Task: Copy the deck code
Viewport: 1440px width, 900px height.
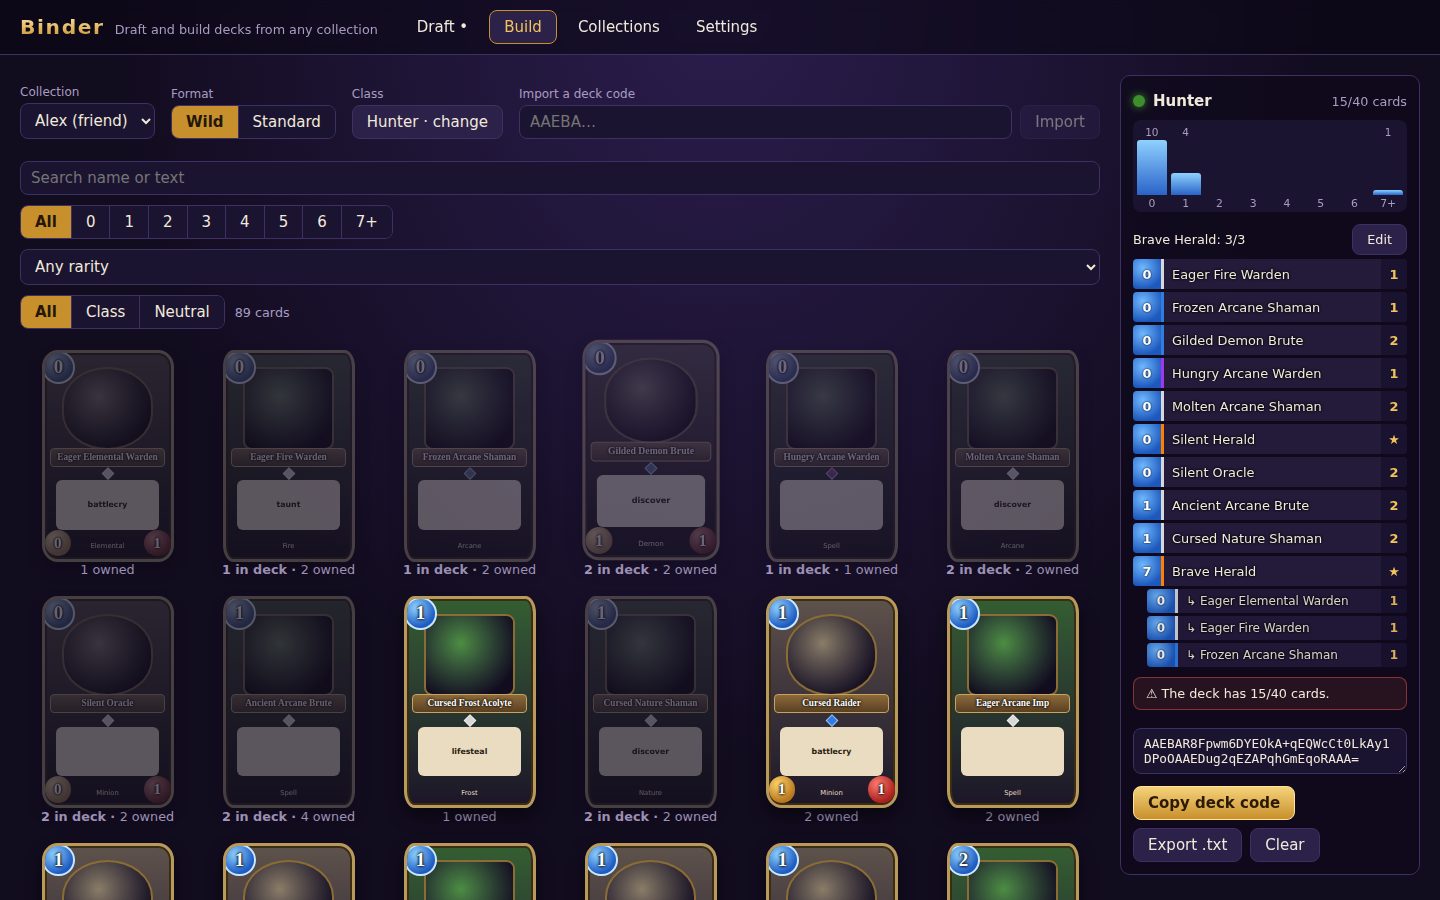Action: [x=1214, y=803]
